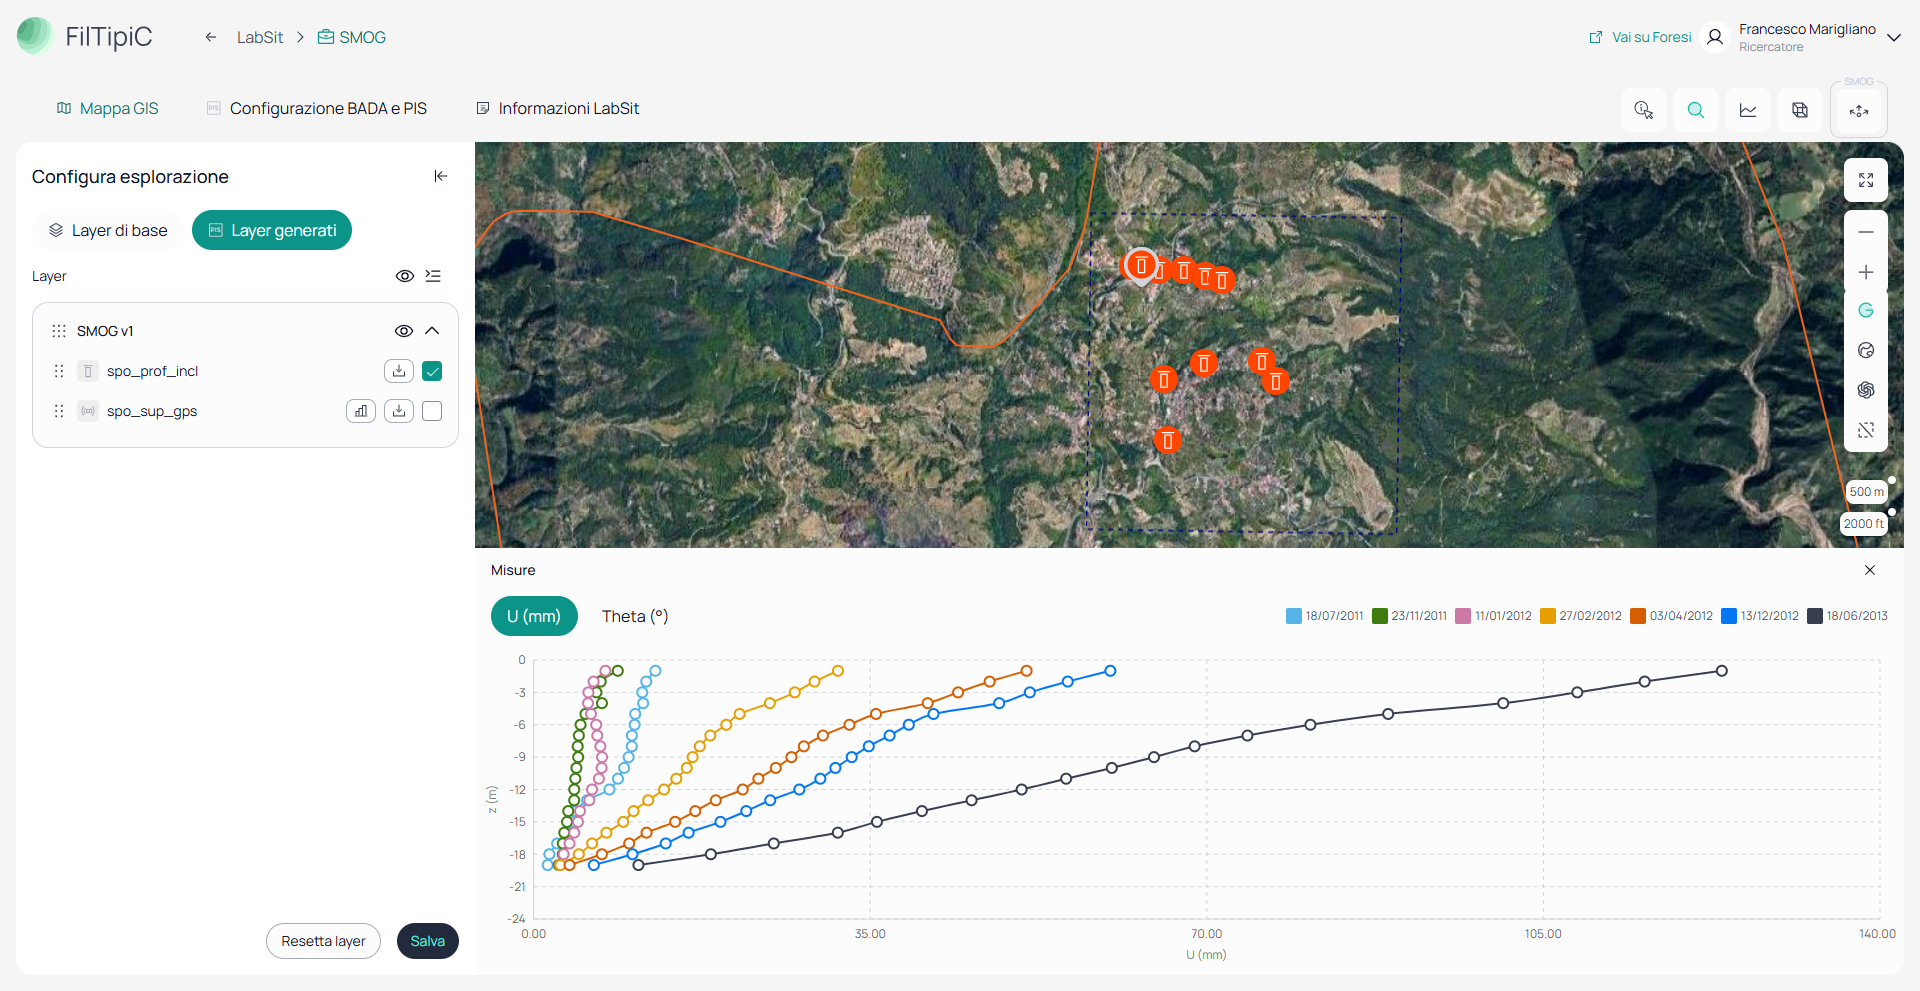
Task: Open the Francesco Marigliano user dropdown
Action: 1893,37
